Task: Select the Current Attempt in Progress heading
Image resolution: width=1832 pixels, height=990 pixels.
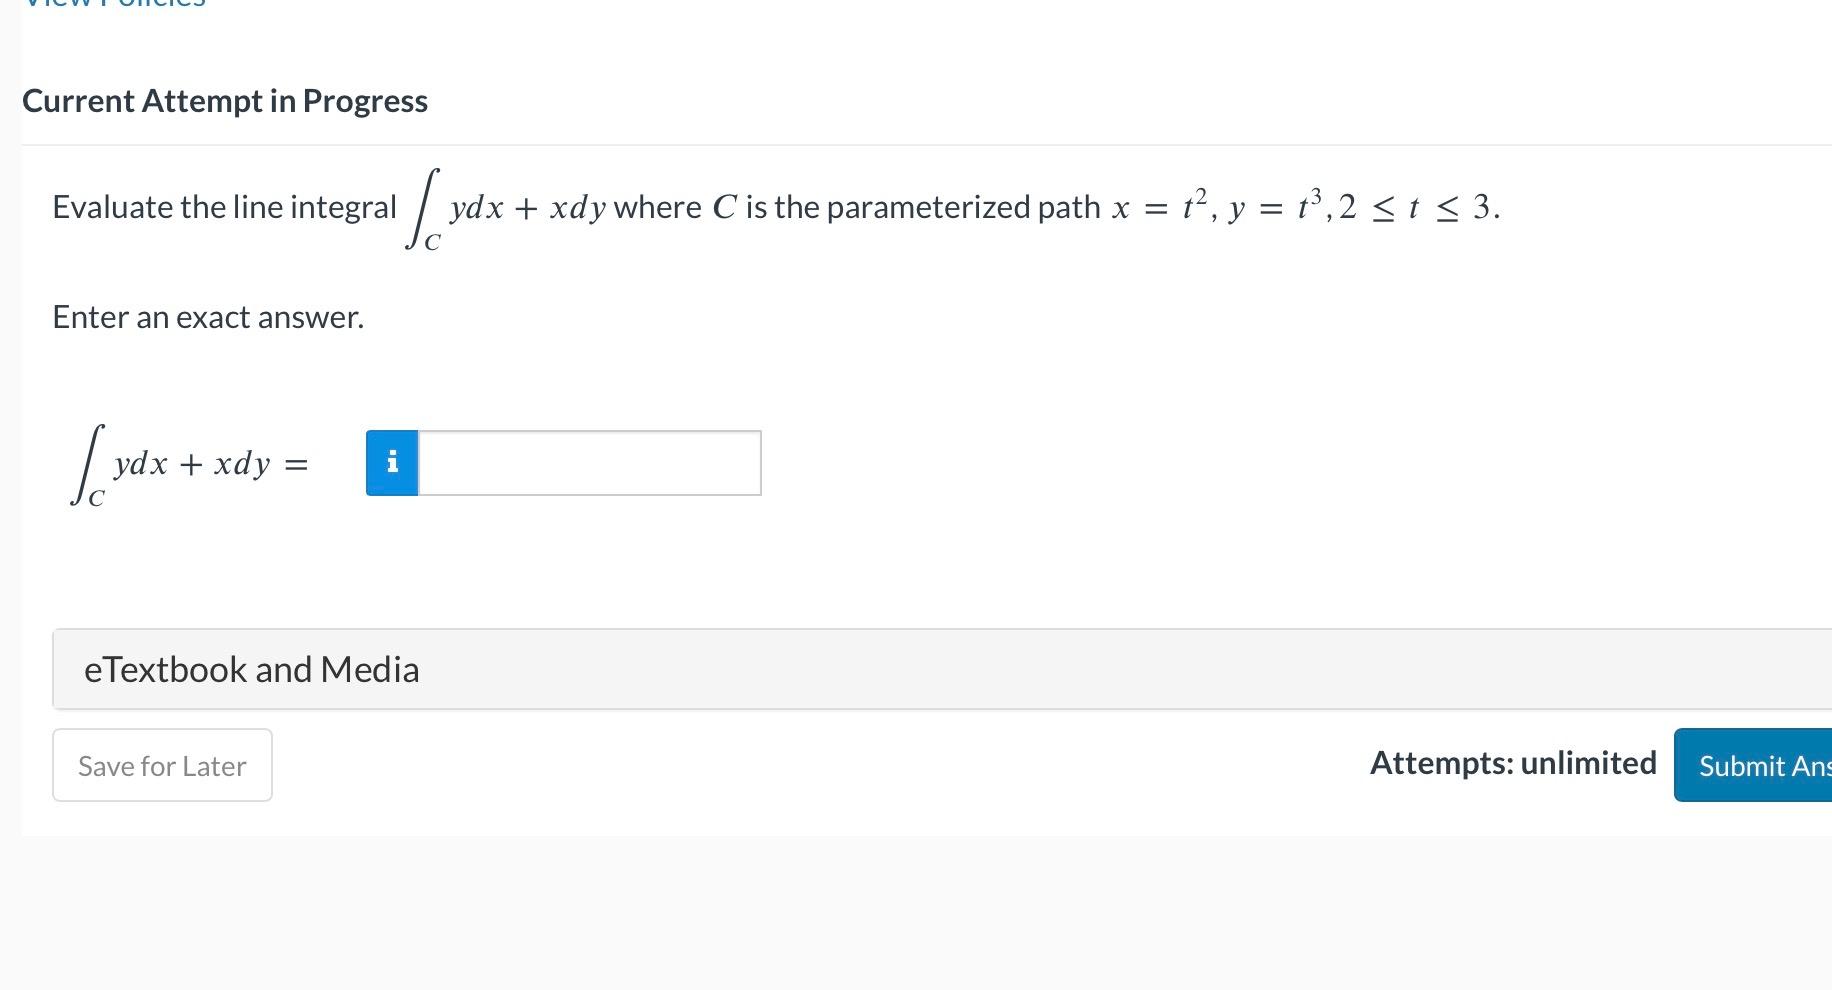Action: pos(225,100)
